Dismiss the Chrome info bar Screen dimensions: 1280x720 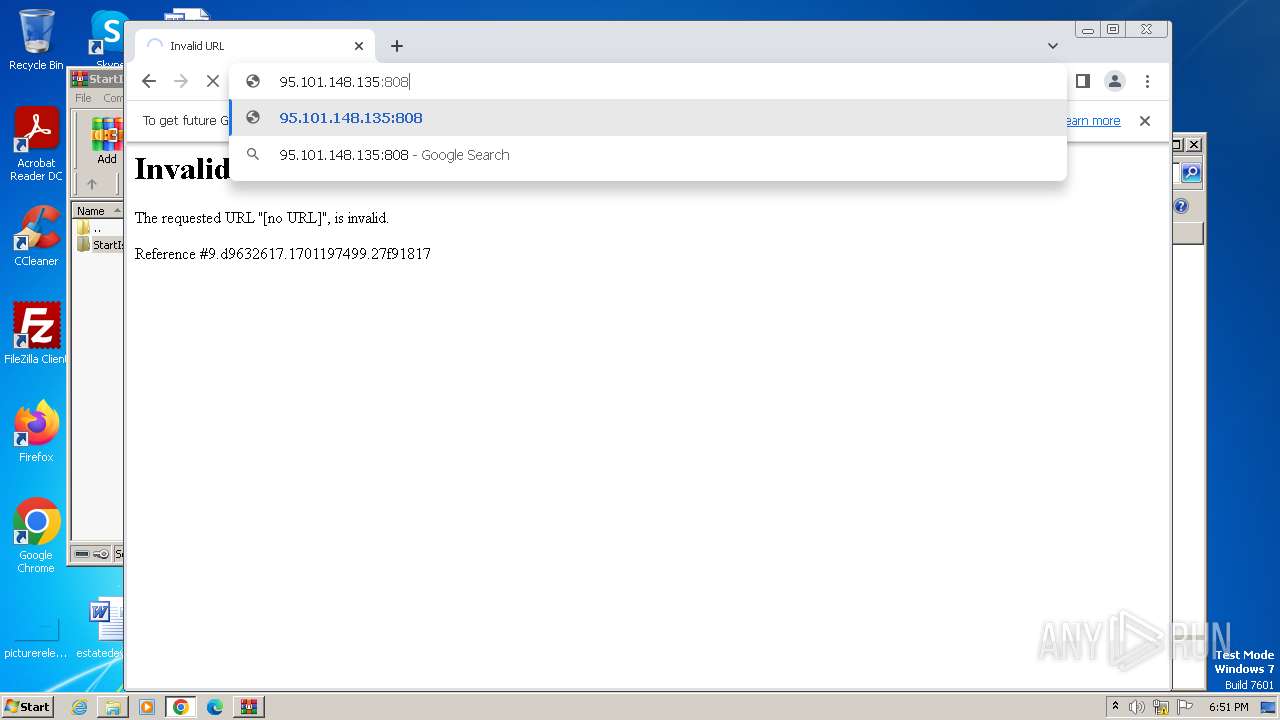tap(1145, 121)
